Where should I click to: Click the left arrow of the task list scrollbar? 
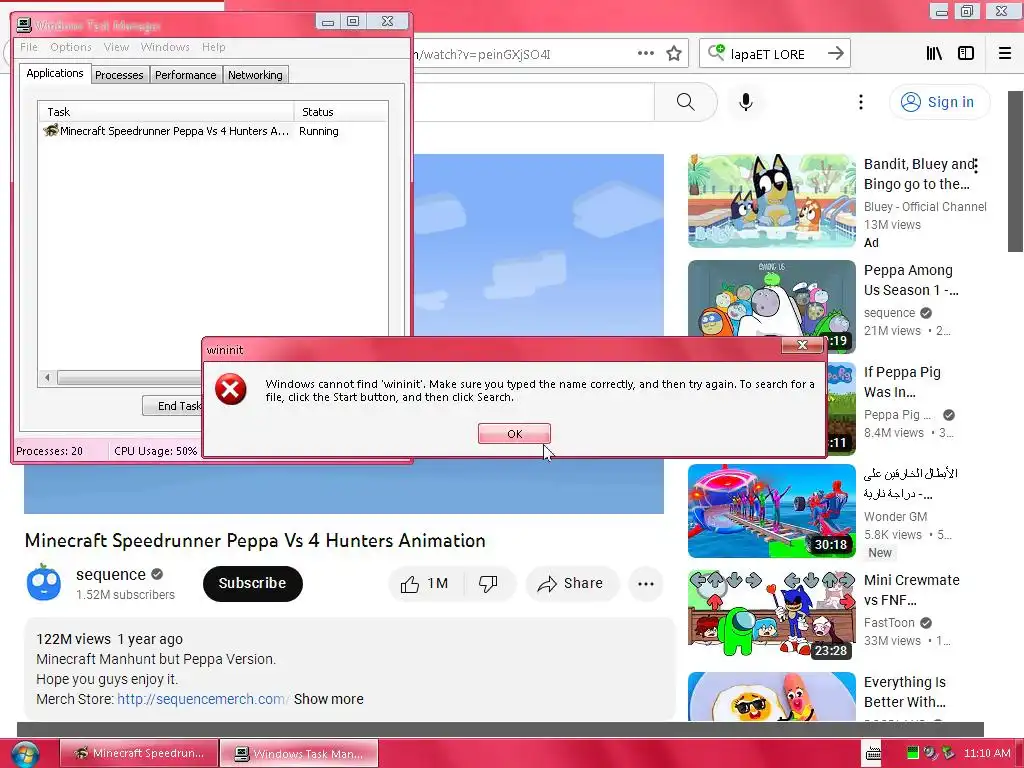pyautogui.click(x=47, y=377)
